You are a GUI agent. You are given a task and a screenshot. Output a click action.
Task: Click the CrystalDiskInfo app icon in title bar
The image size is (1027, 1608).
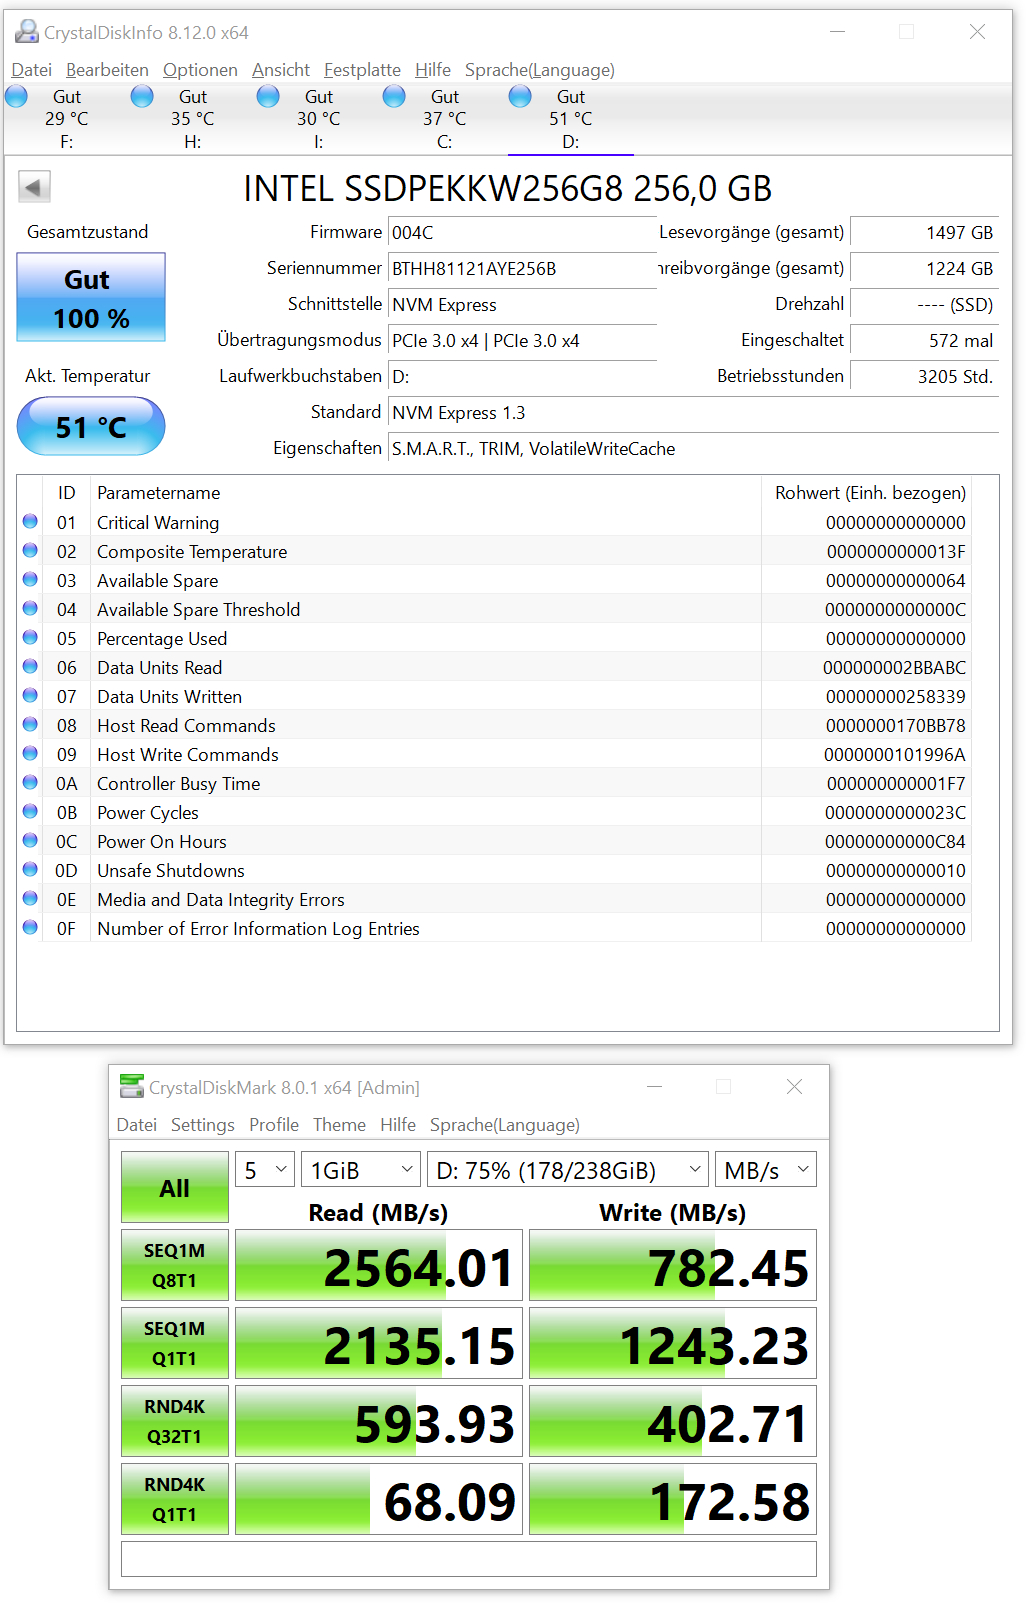[x=26, y=32]
